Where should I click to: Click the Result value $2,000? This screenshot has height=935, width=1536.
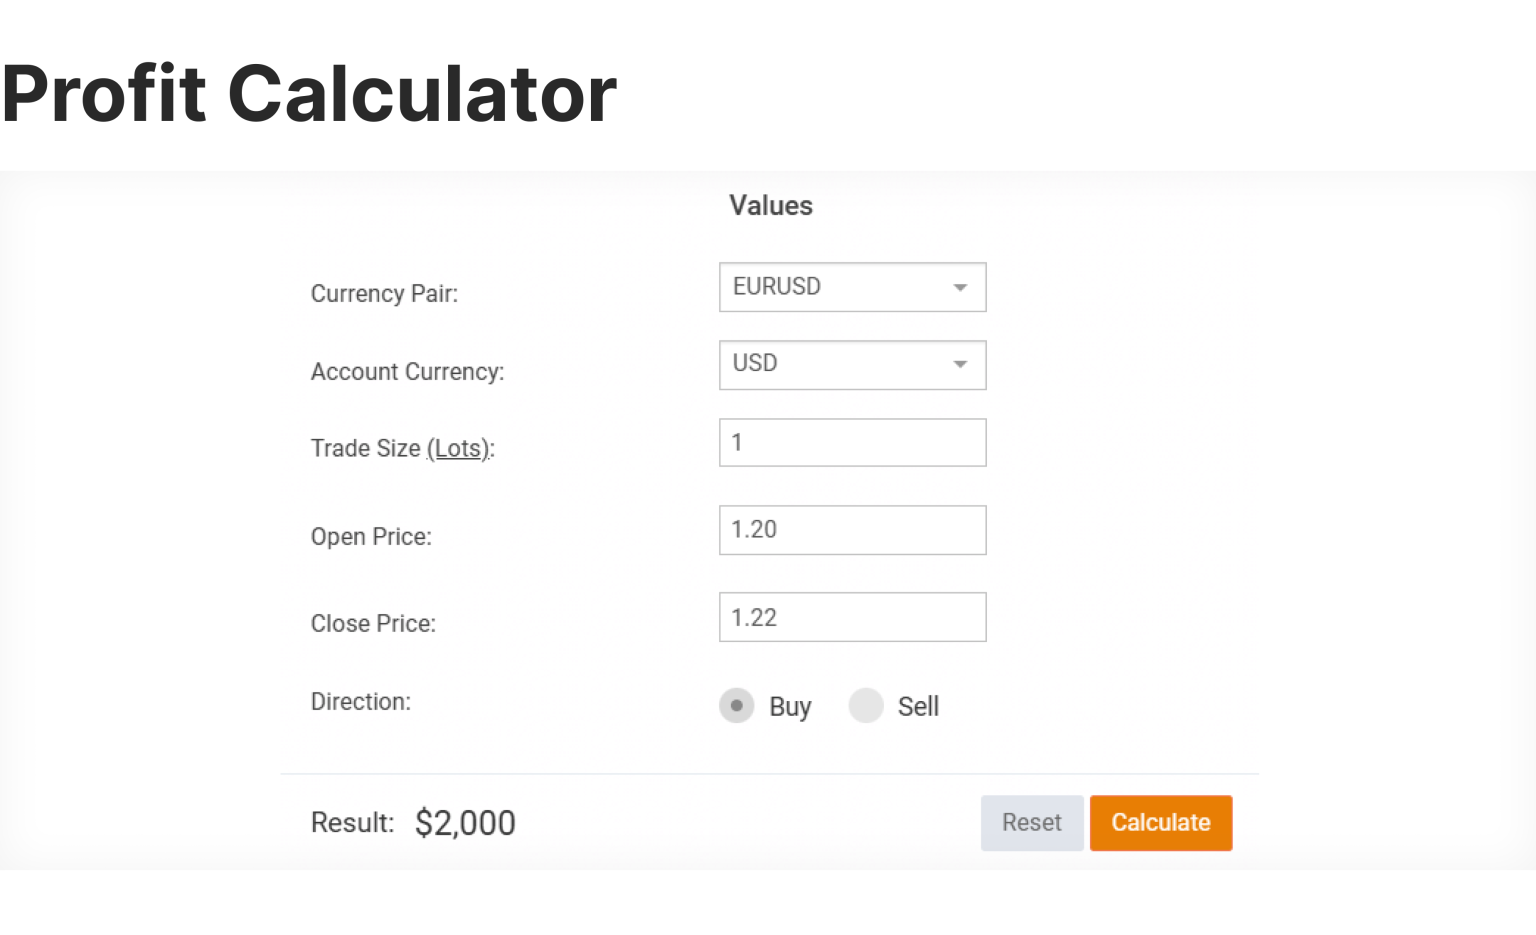tap(465, 822)
